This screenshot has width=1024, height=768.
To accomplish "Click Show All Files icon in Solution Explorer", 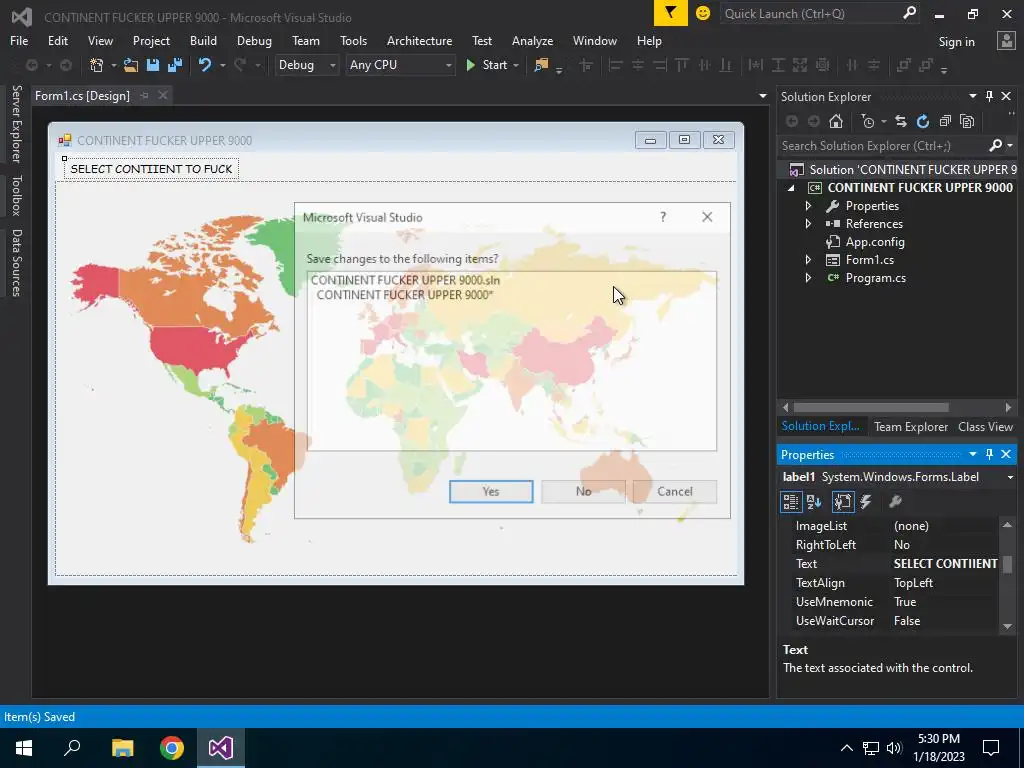I will [x=967, y=121].
